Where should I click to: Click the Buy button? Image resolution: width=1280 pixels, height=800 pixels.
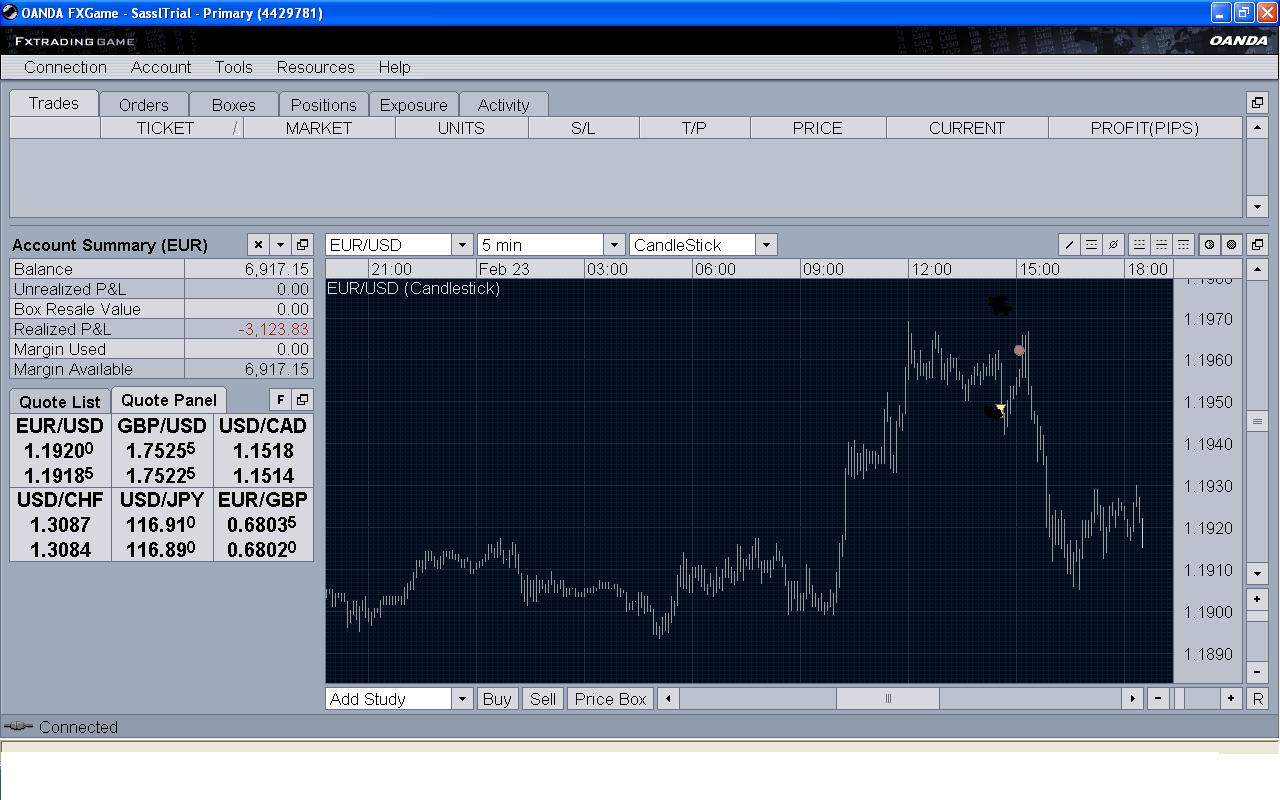[497, 699]
